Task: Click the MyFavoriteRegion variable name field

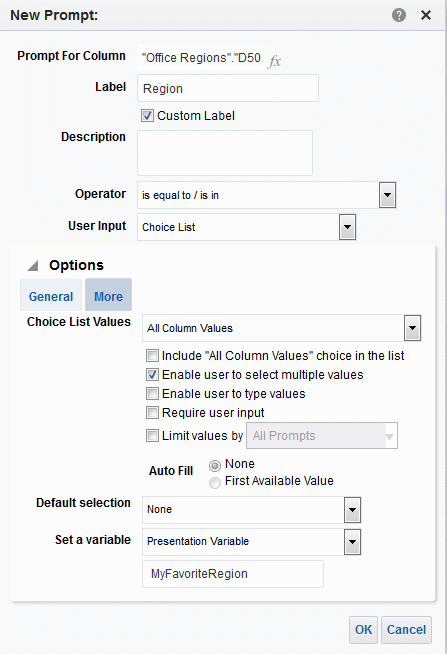Action: tap(233, 574)
